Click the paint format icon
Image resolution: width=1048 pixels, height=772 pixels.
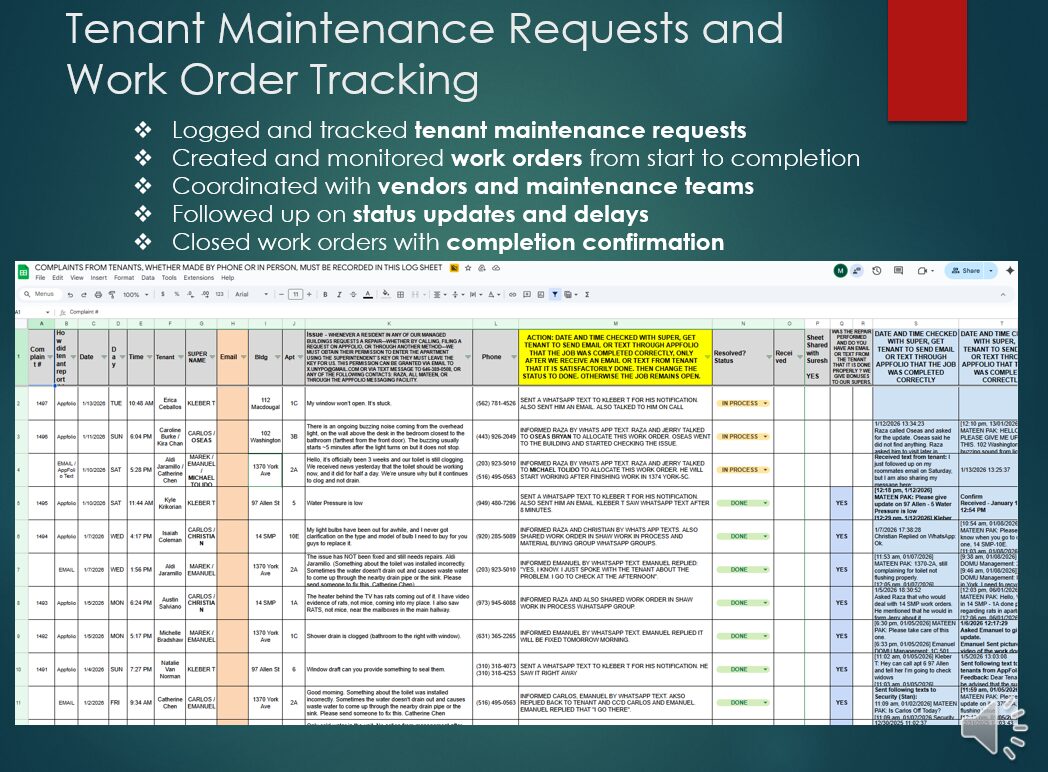[x=109, y=295]
